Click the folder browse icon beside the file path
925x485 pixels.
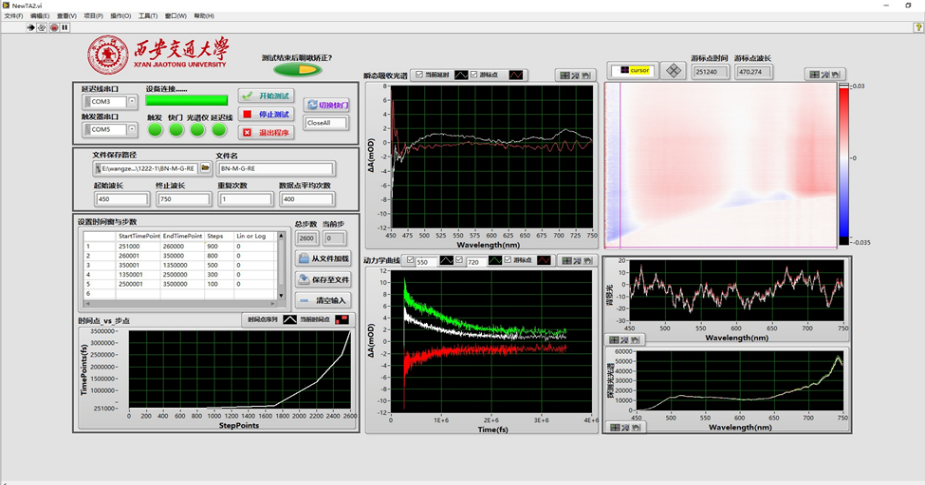(205, 168)
